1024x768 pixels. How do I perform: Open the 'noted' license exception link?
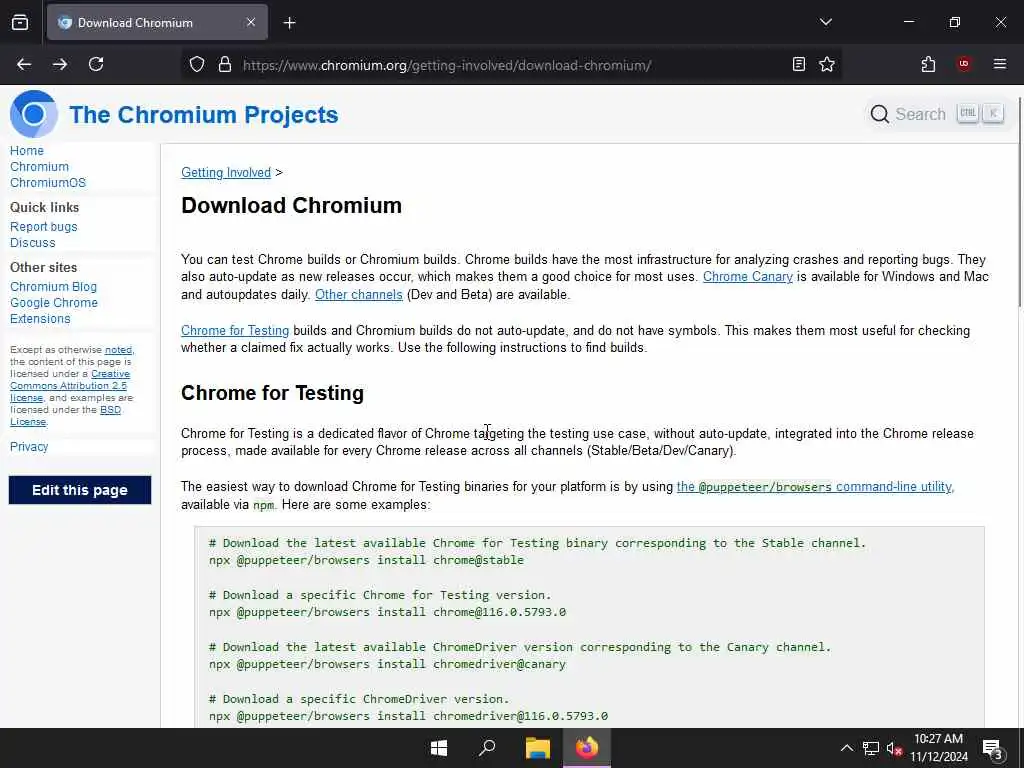[x=118, y=350]
